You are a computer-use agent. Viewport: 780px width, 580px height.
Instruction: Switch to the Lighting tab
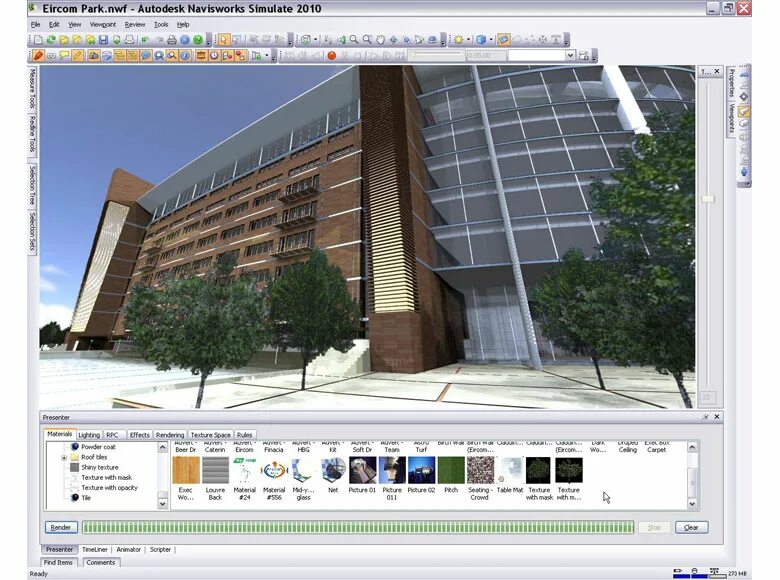[89, 435]
